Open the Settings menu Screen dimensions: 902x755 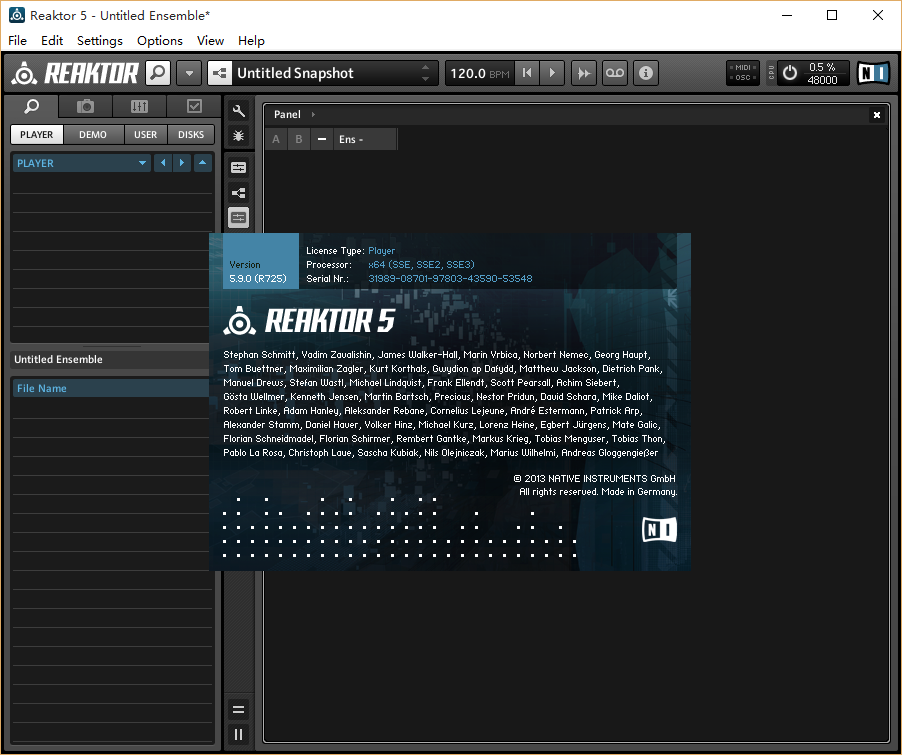pos(99,40)
